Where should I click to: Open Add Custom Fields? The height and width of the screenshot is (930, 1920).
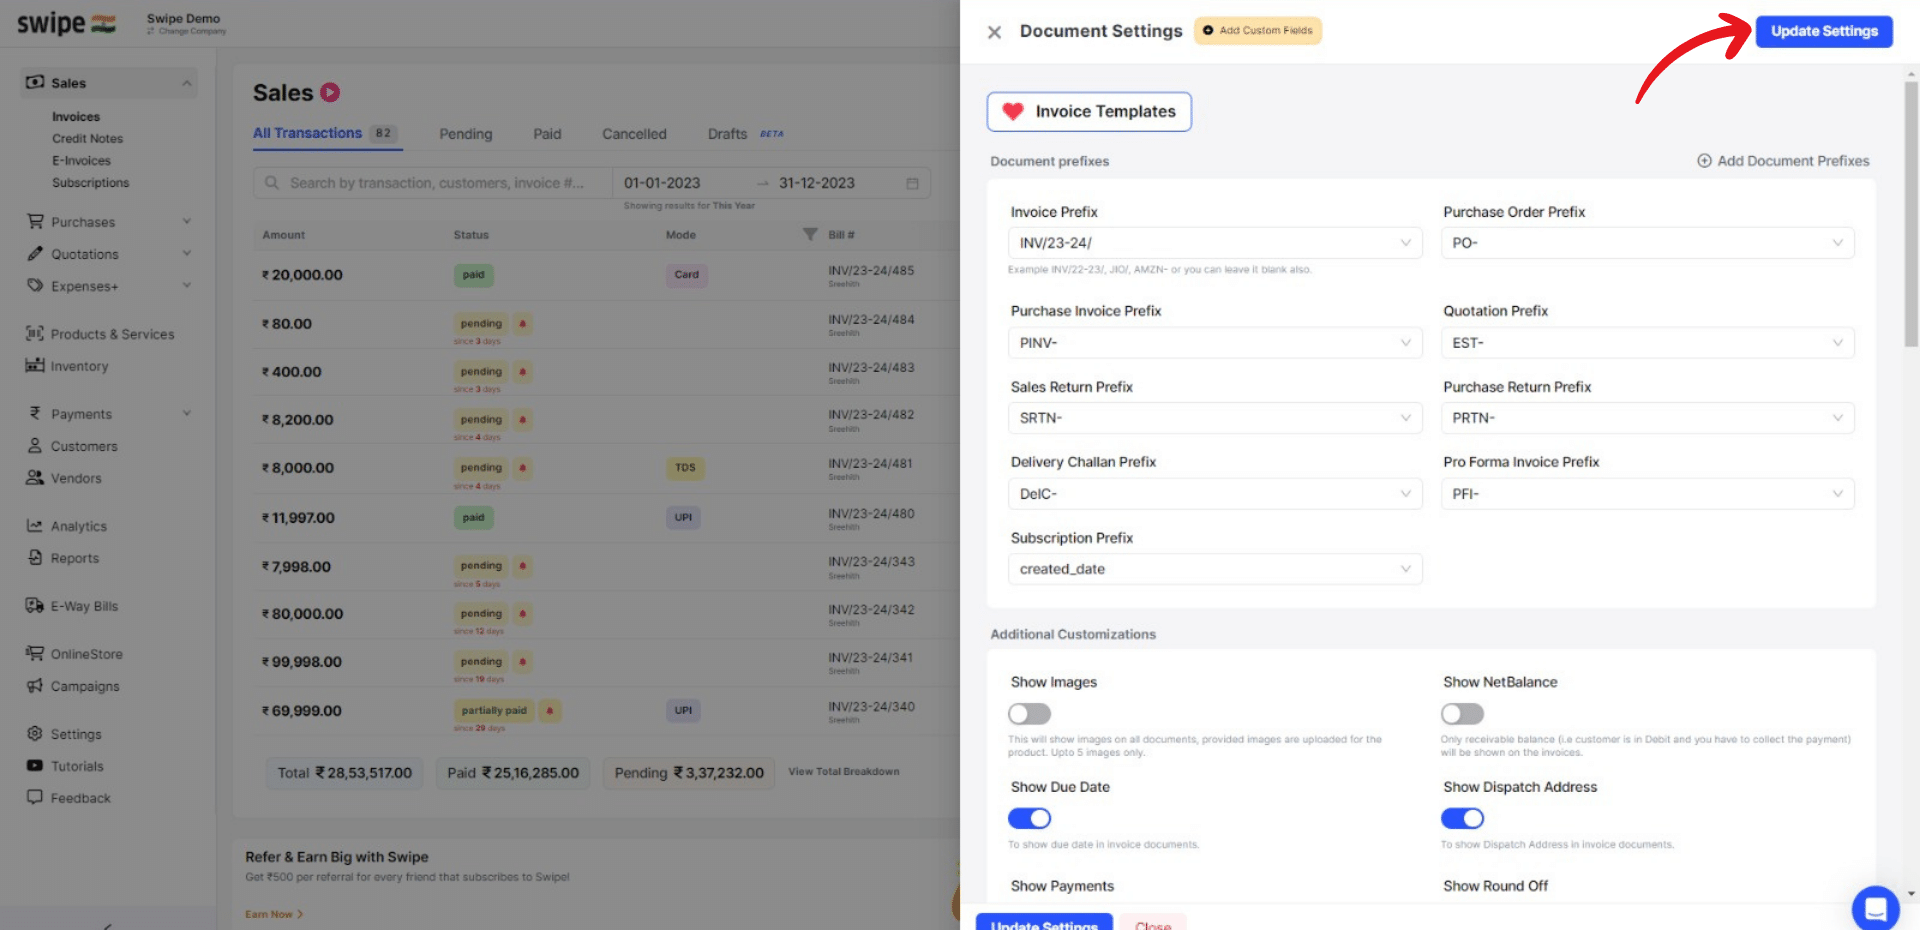click(1258, 31)
